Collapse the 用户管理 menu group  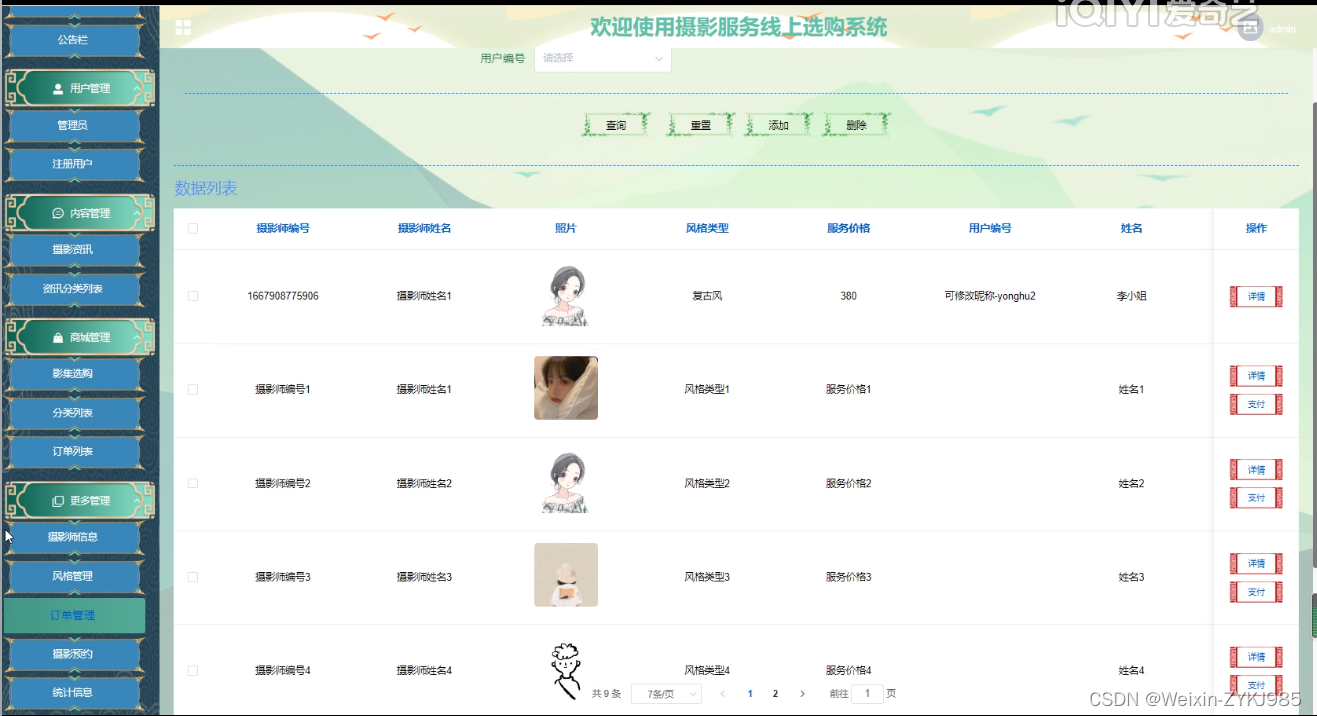coord(80,89)
